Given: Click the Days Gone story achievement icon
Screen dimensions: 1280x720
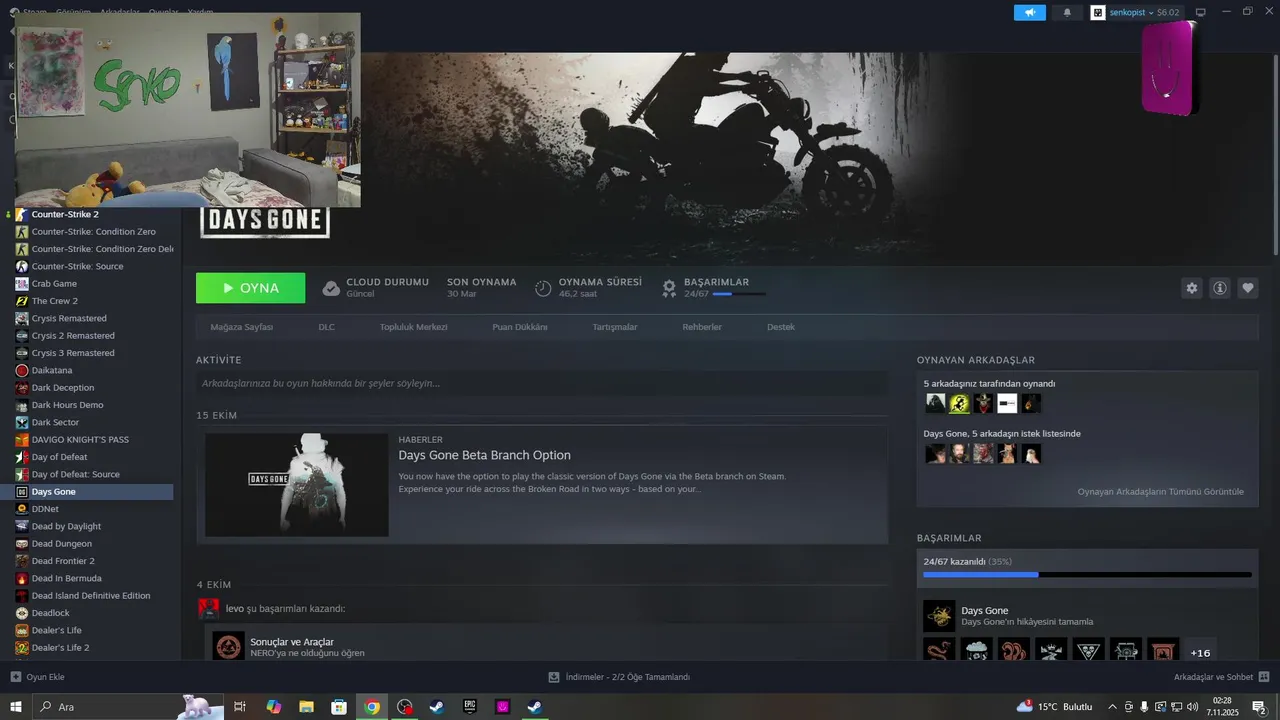Looking at the screenshot, I should [939, 616].
